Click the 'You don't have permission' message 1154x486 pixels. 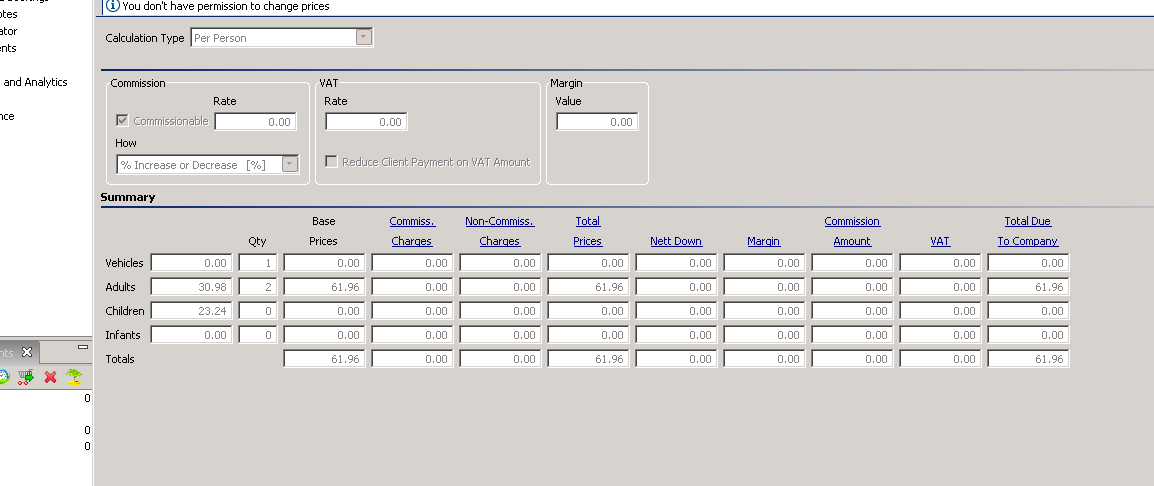tap(226, 6)
